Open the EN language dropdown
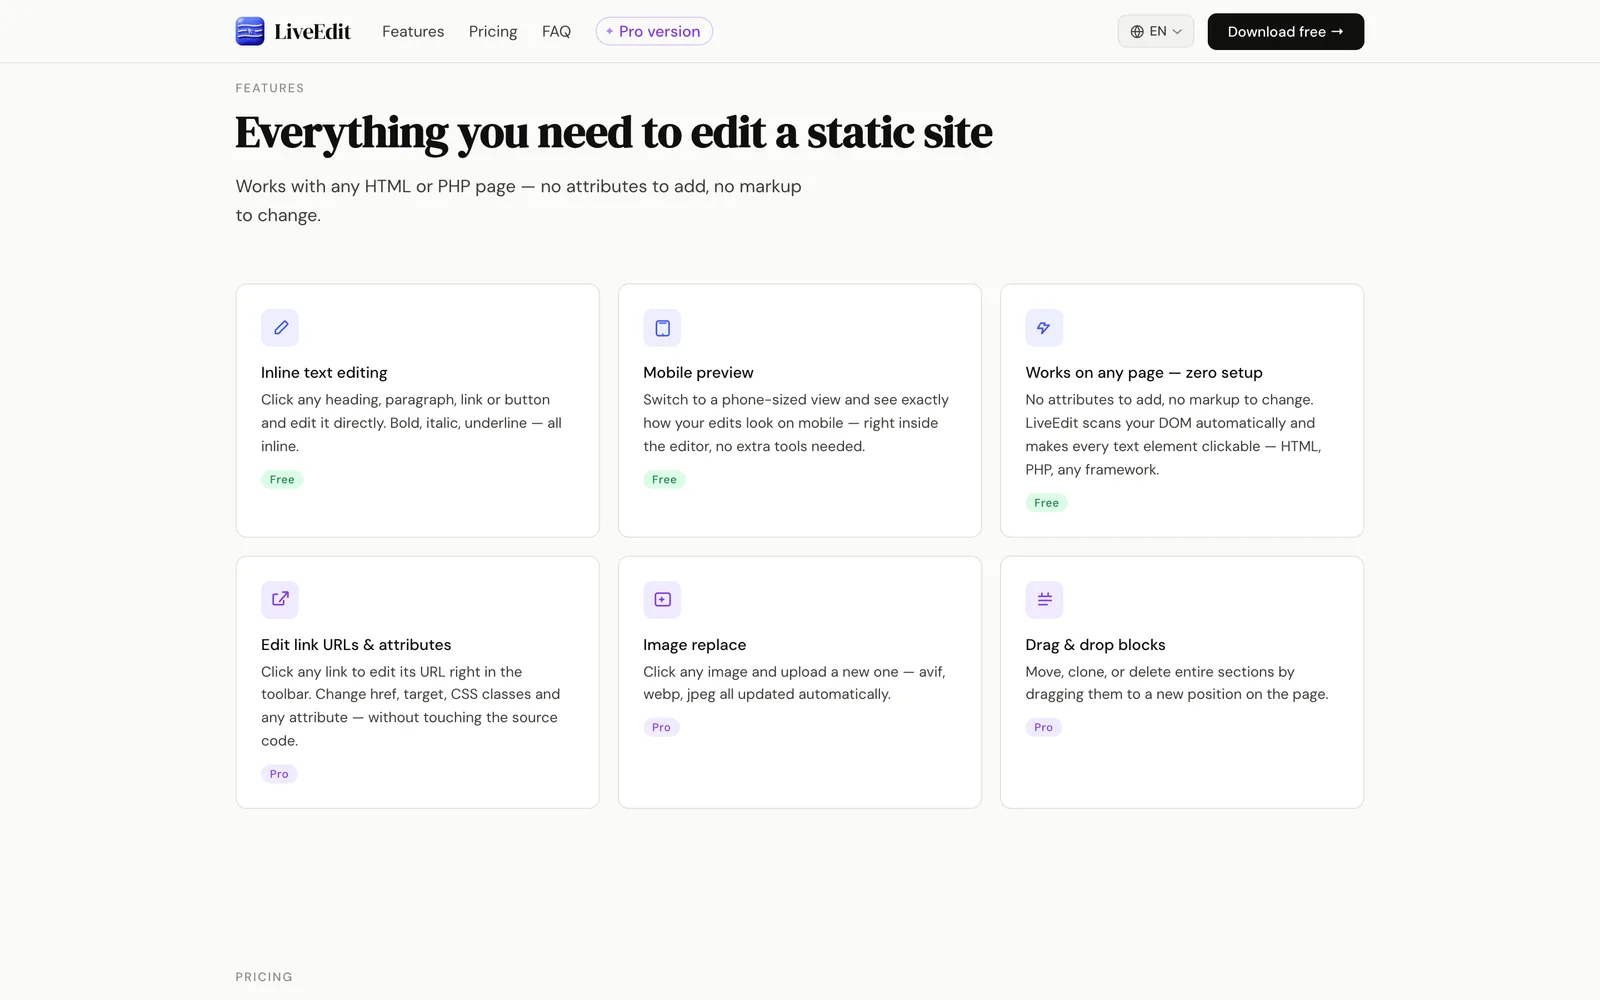Image resolution: width=1600 pixels, height=1000 pixels. tap(1156, 31)
